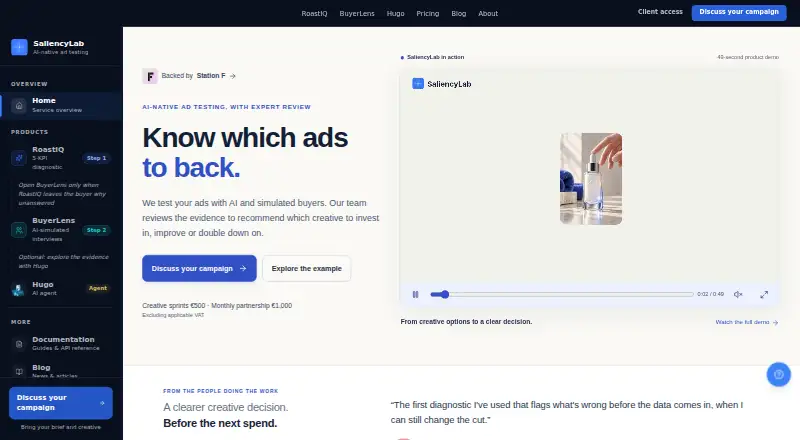Click the Agent badge on Hugo
The width and height of the screenshot is (800, 440).
tap(98, 288)
